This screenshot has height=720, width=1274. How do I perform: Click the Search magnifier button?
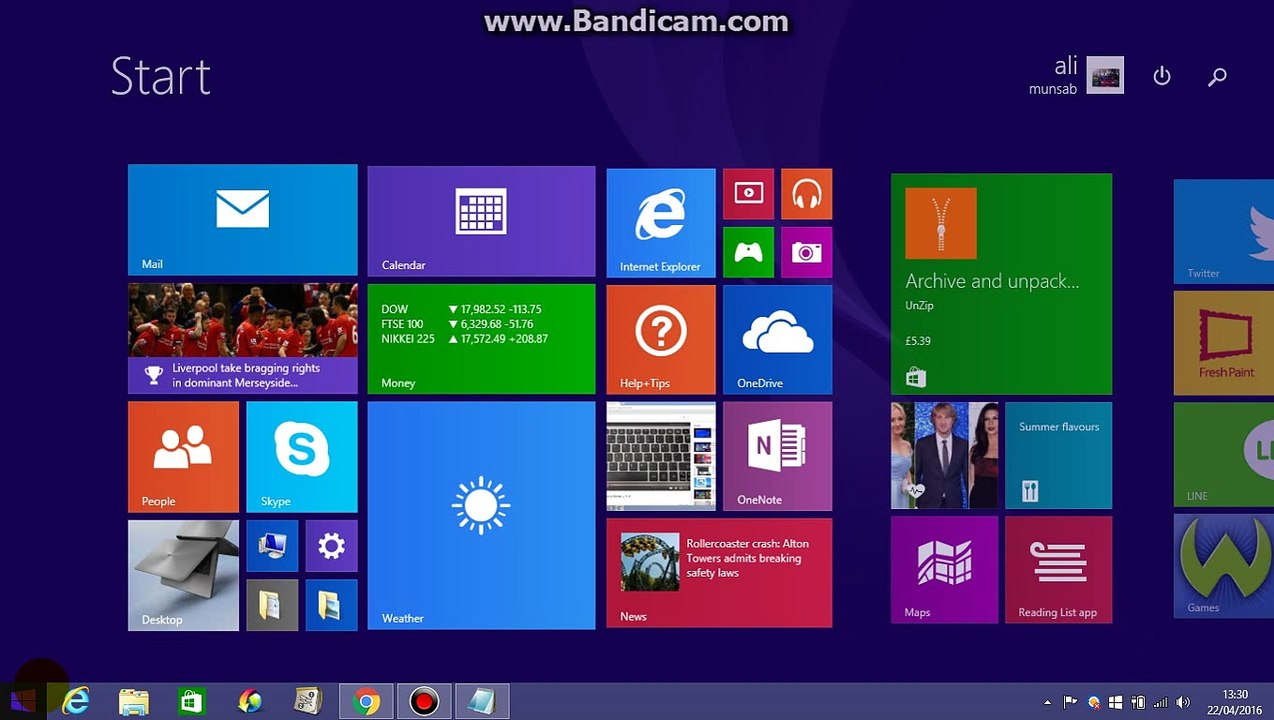(x=1217, y=76)
